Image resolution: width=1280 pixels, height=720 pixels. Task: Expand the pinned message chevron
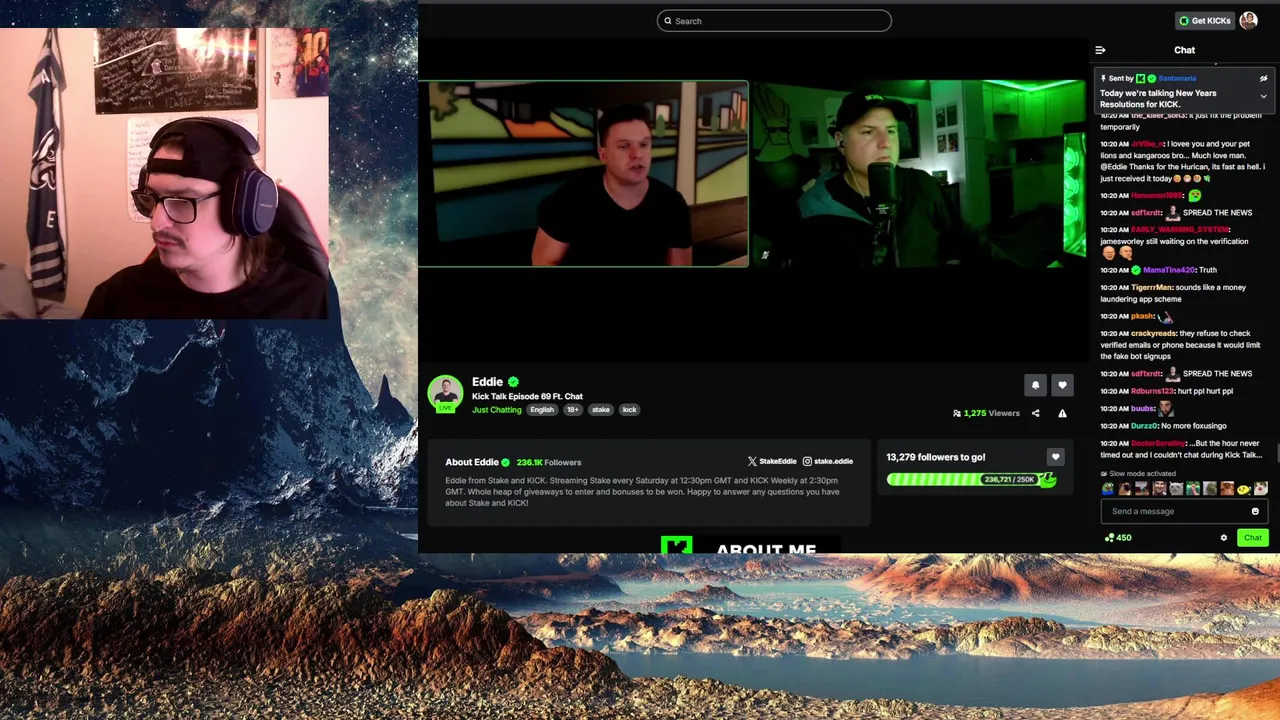point(1263,96)
